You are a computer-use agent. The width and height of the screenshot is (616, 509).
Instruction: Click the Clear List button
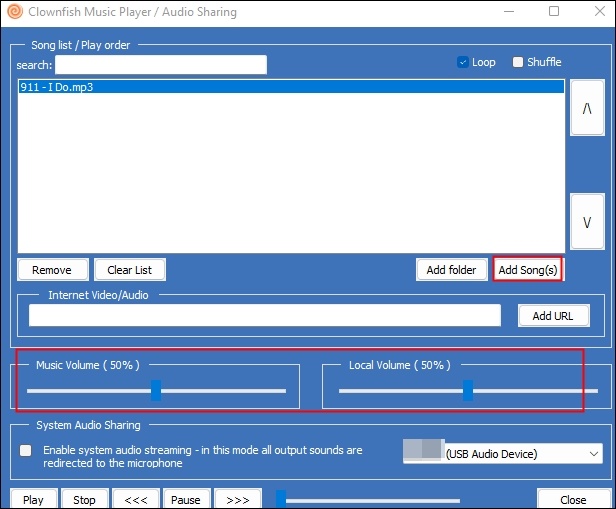(x=129, y=269)
